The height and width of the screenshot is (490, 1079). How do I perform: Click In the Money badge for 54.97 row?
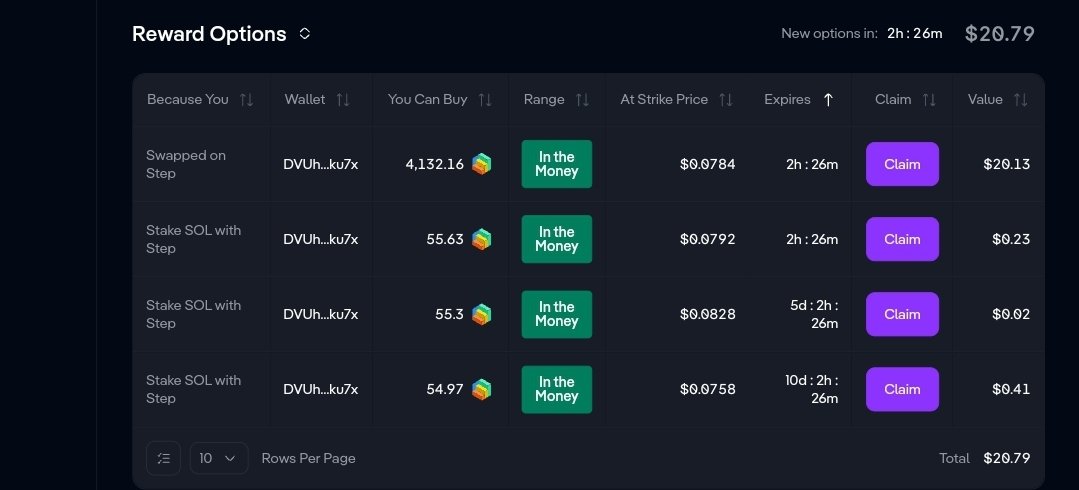[x=557, y=389]
